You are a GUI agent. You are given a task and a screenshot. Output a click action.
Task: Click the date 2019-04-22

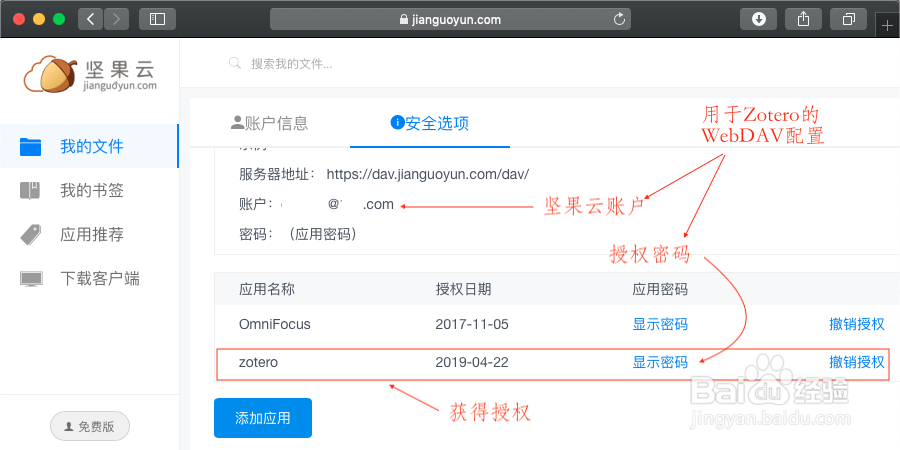tap(472, 362)
